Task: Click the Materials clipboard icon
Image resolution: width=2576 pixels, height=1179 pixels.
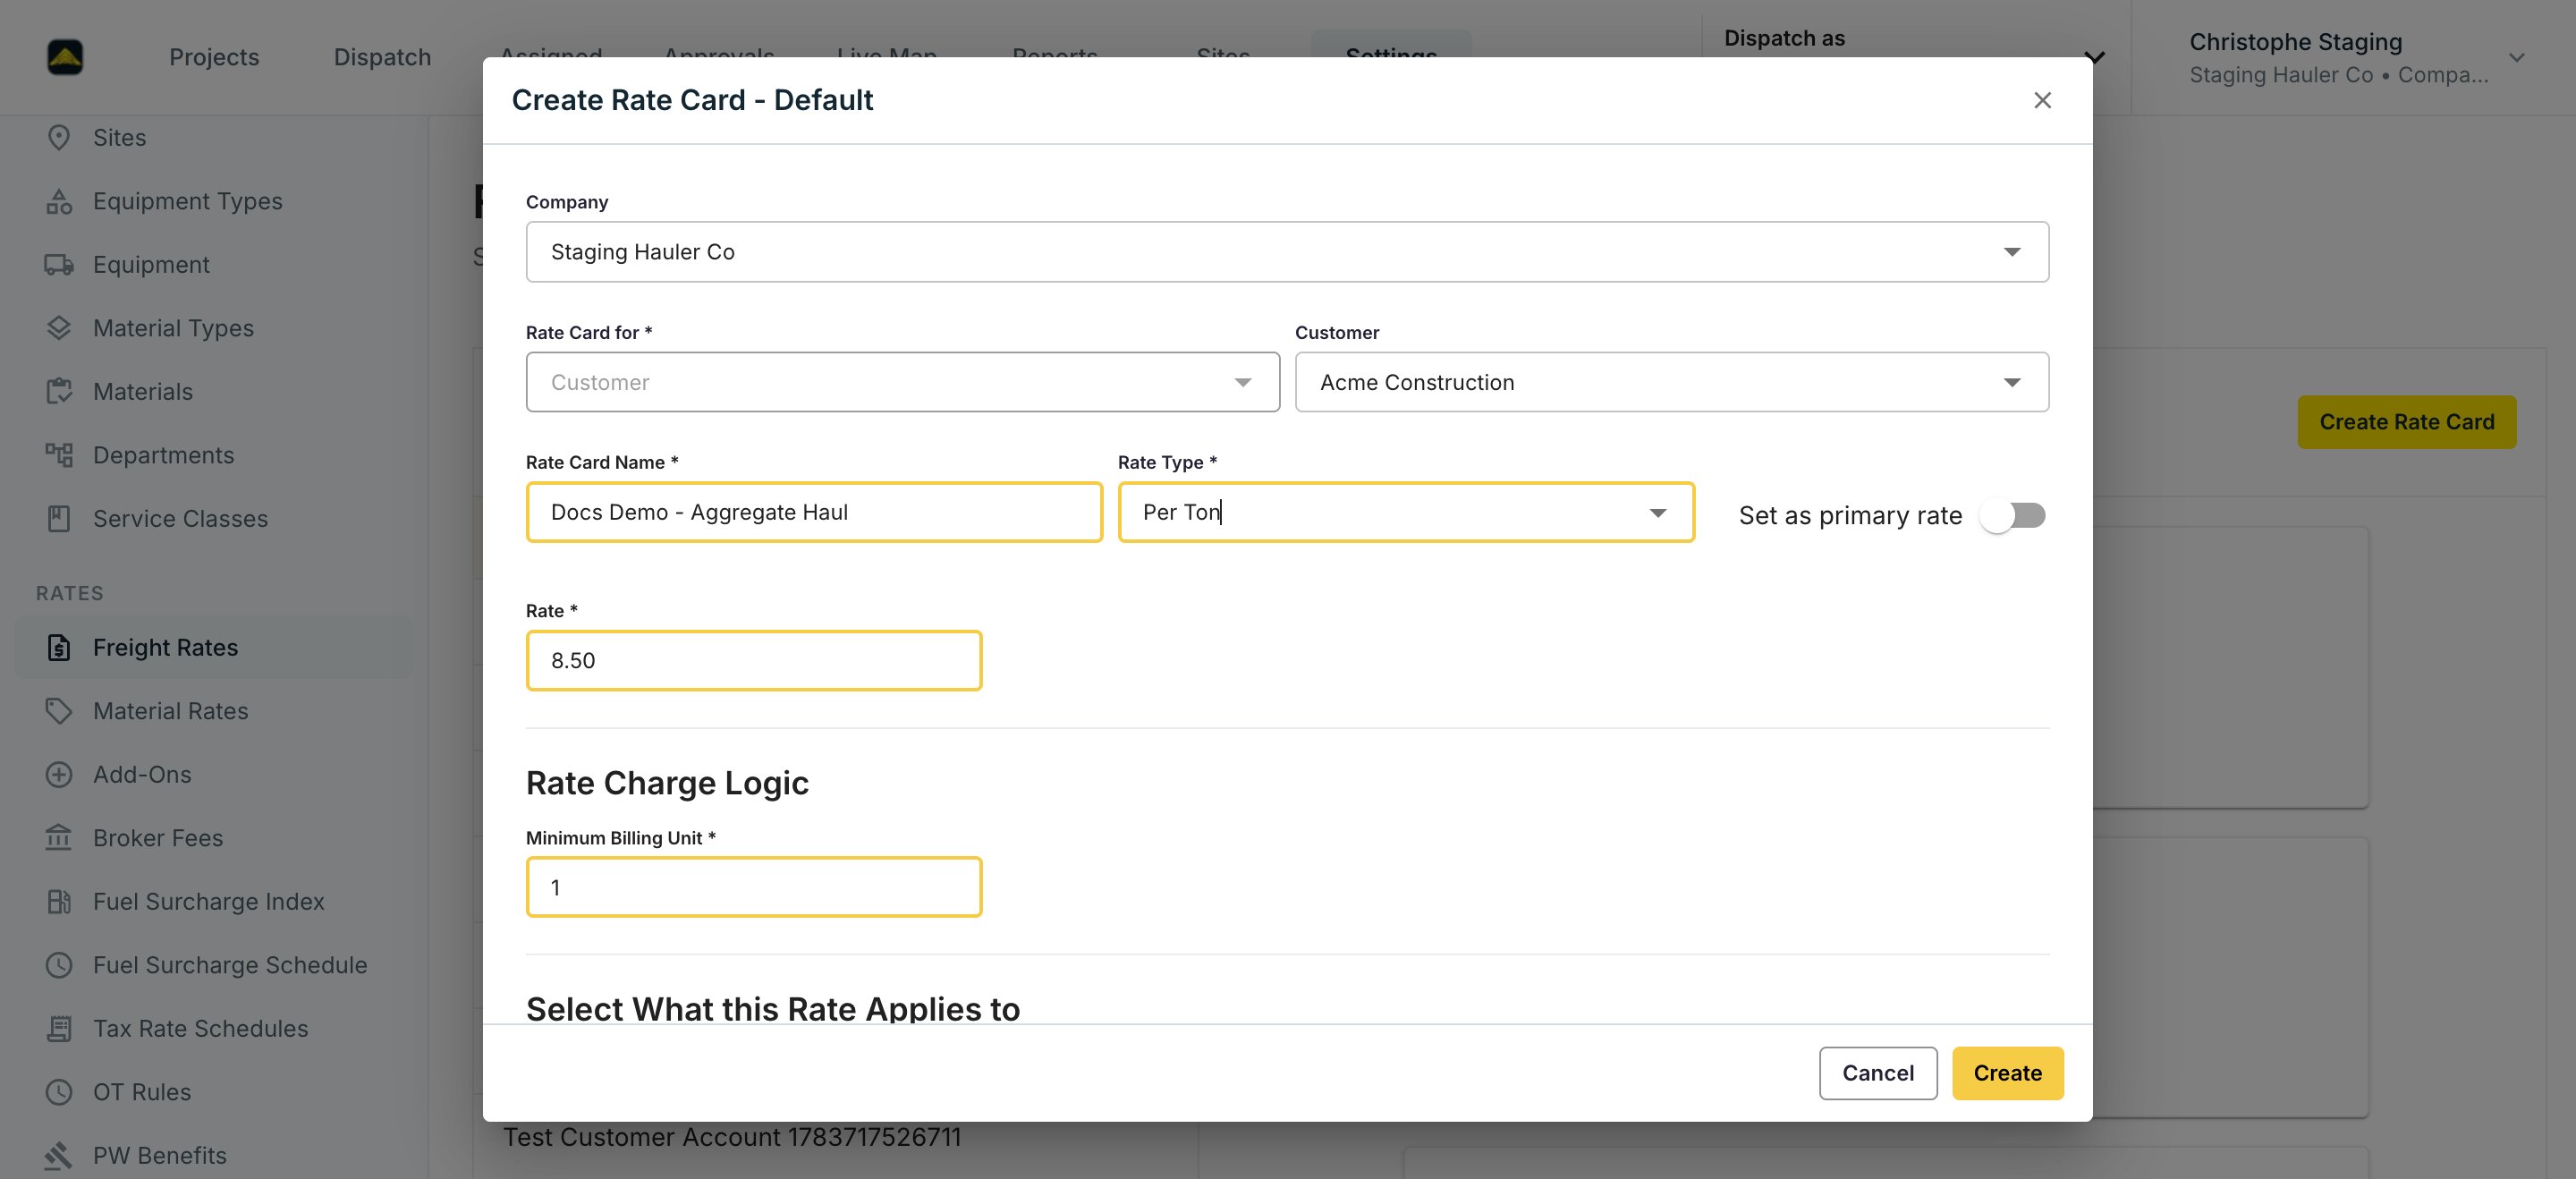Action: click(x=59, y=391)
